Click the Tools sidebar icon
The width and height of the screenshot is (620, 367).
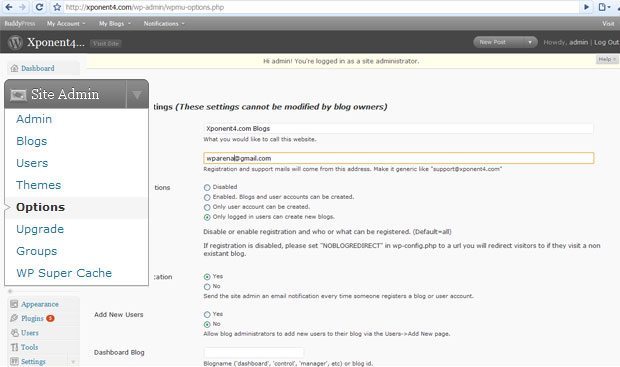point(14,347)
